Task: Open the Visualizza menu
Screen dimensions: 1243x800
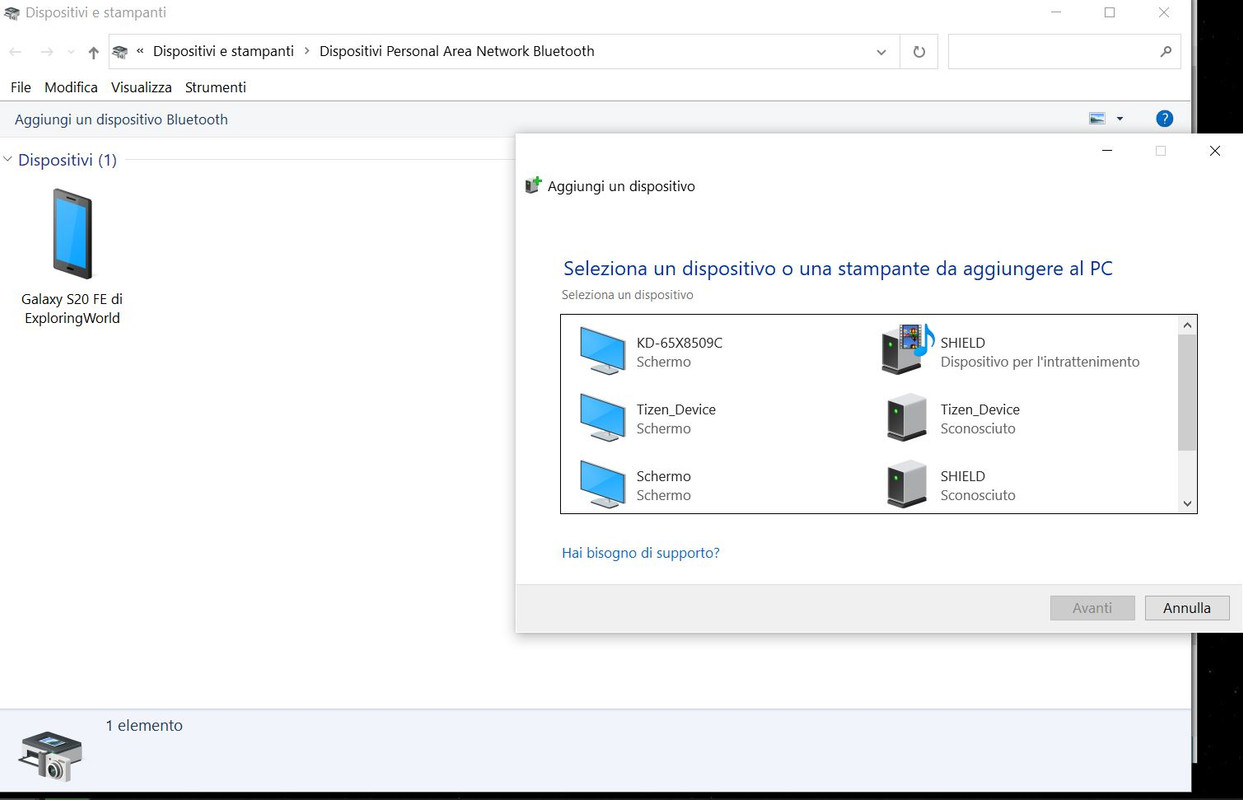Action: tap(141, 87)
